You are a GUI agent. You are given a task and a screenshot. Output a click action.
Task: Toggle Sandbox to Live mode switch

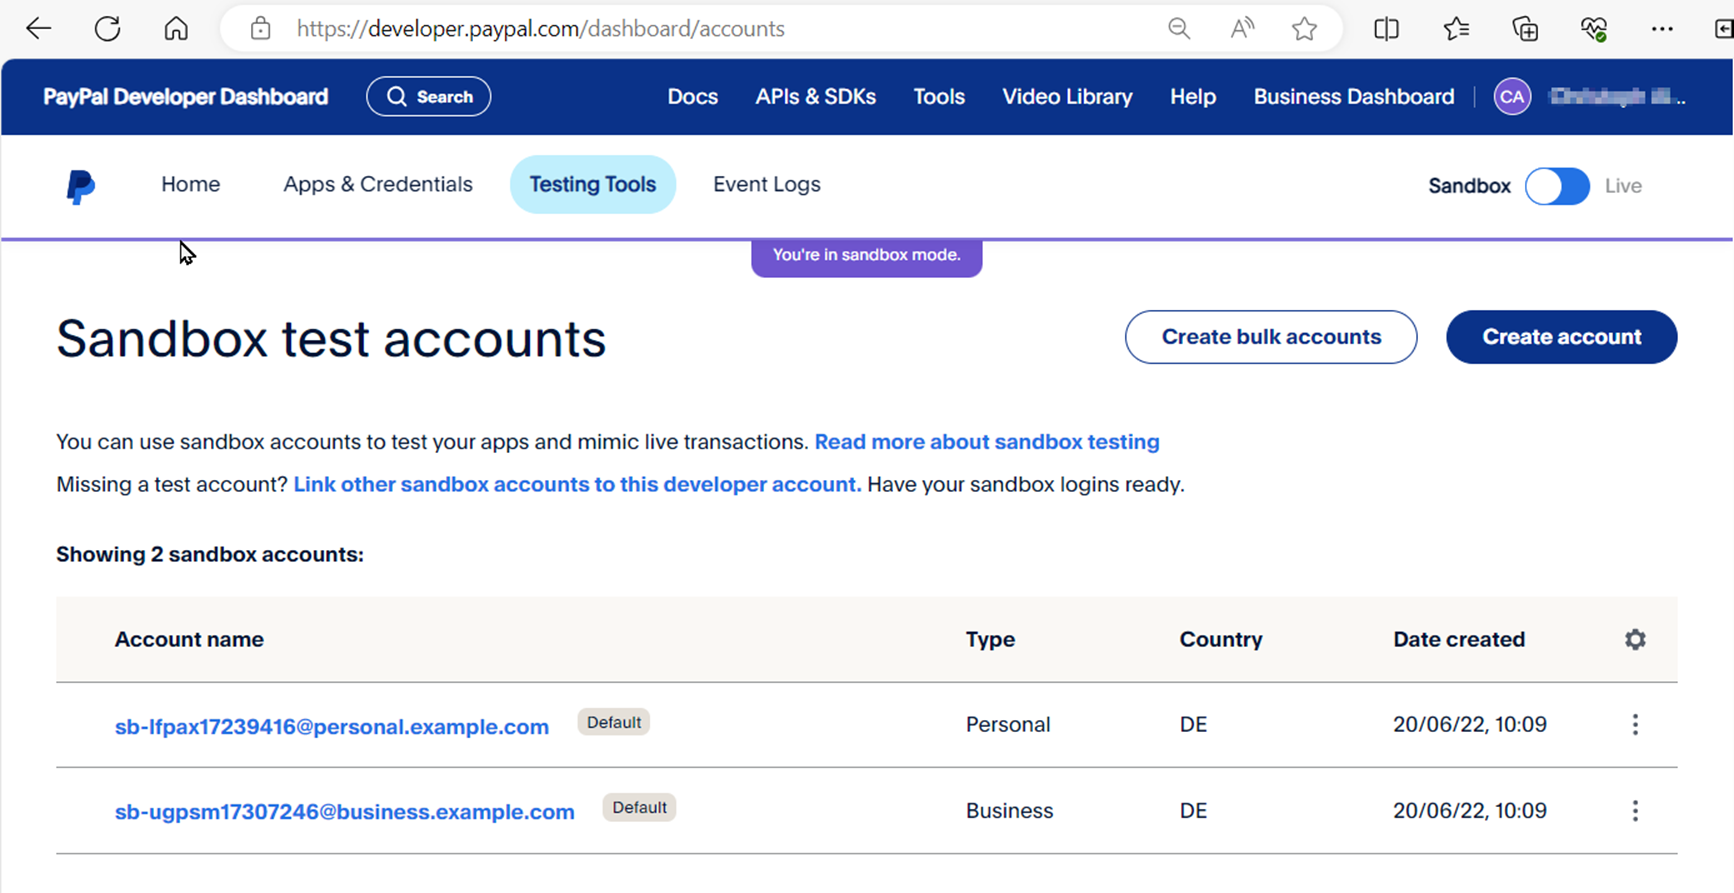tap(1556, 186)
